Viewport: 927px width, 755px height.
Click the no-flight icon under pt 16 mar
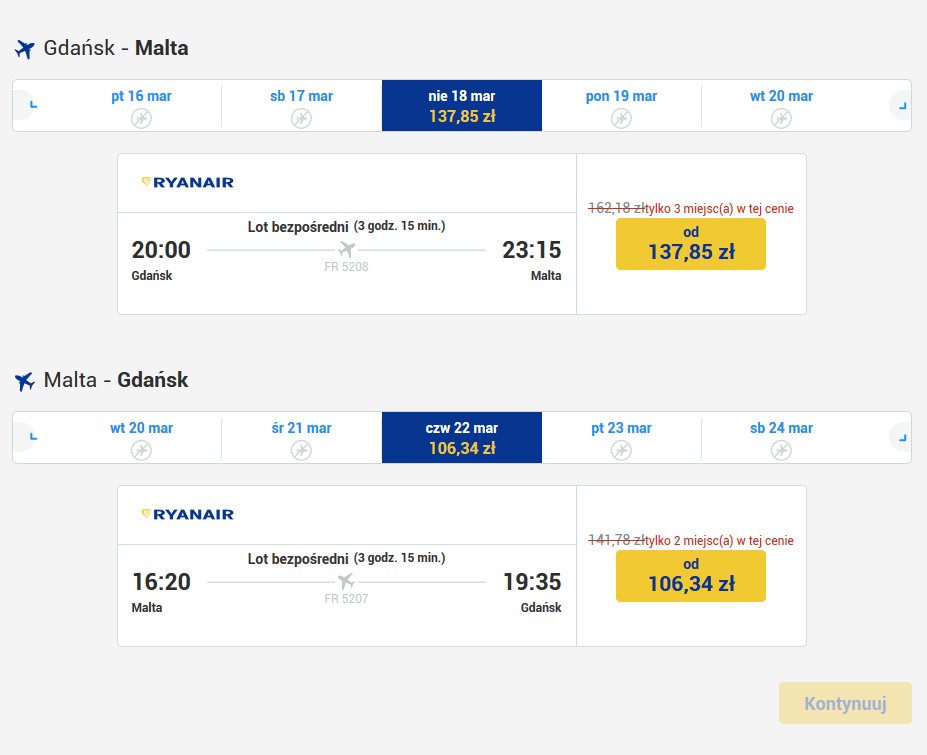(x=141, y=118)
